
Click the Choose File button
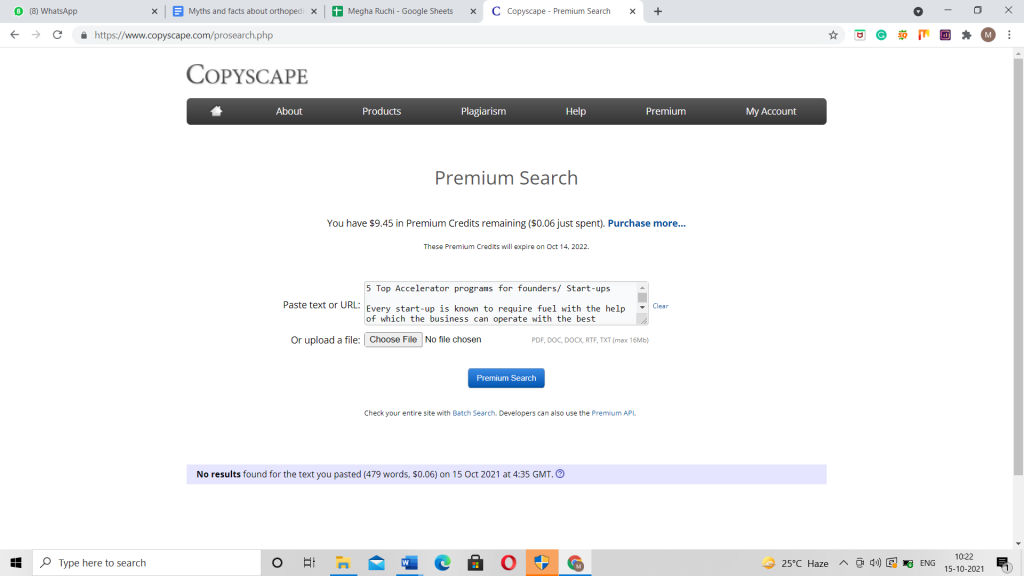click(x=393, y=340)
